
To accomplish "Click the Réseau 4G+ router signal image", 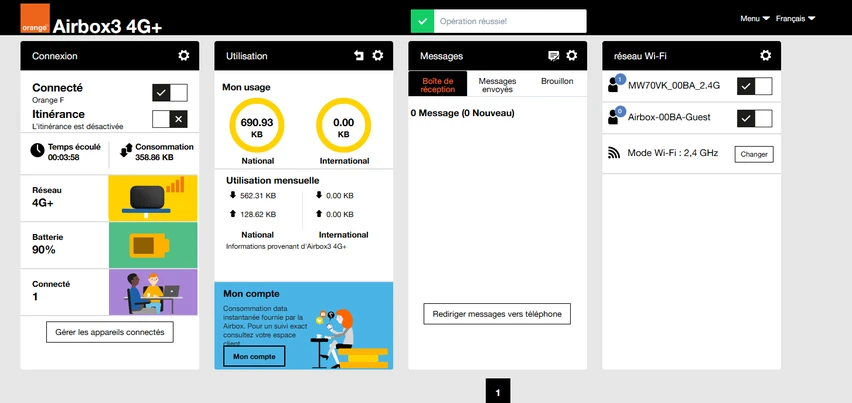I will pyautogui.click(x=153, y=198).
